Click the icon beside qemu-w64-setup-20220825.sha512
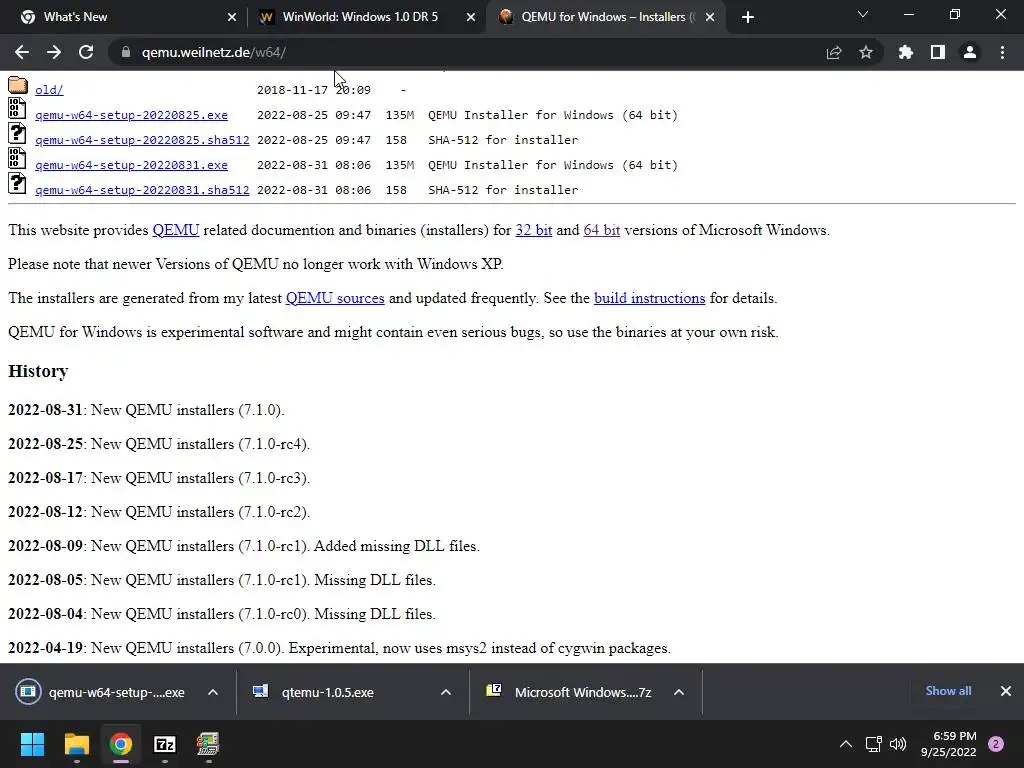 17,133
